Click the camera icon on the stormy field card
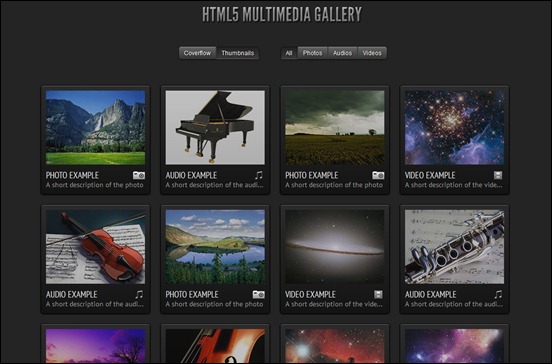This screenshot has width=552, height=364. pos(378,175)
